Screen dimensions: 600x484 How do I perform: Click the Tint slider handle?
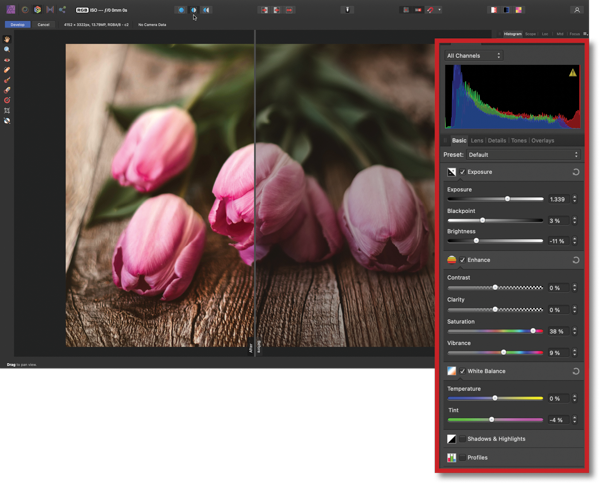click(492, 420)
